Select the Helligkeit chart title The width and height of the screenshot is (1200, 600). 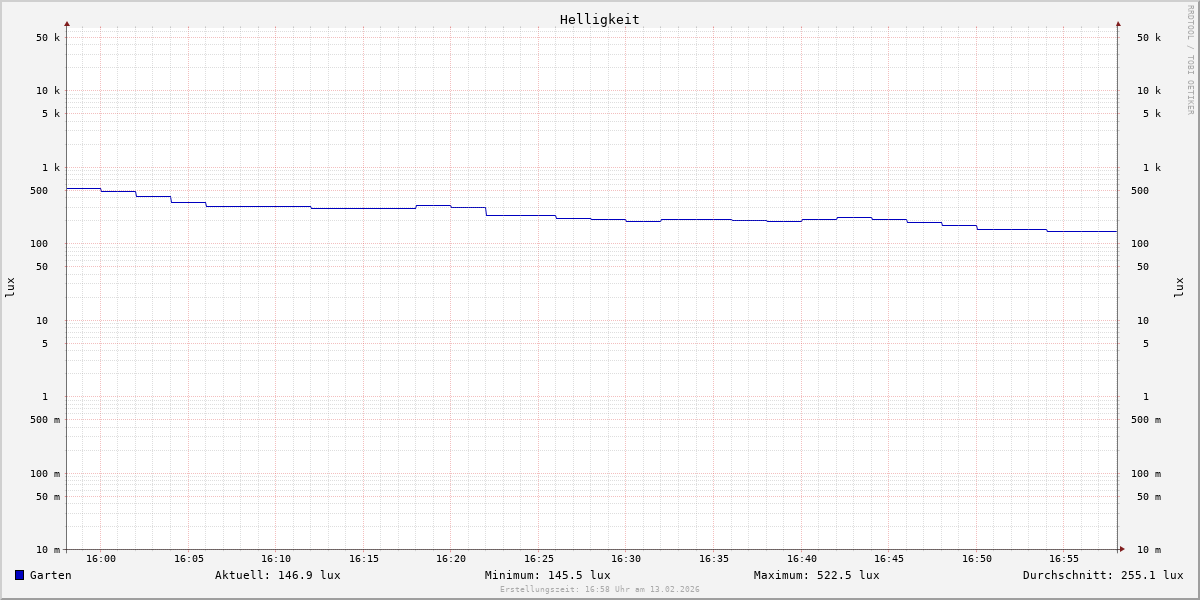[x=599, y=19]
